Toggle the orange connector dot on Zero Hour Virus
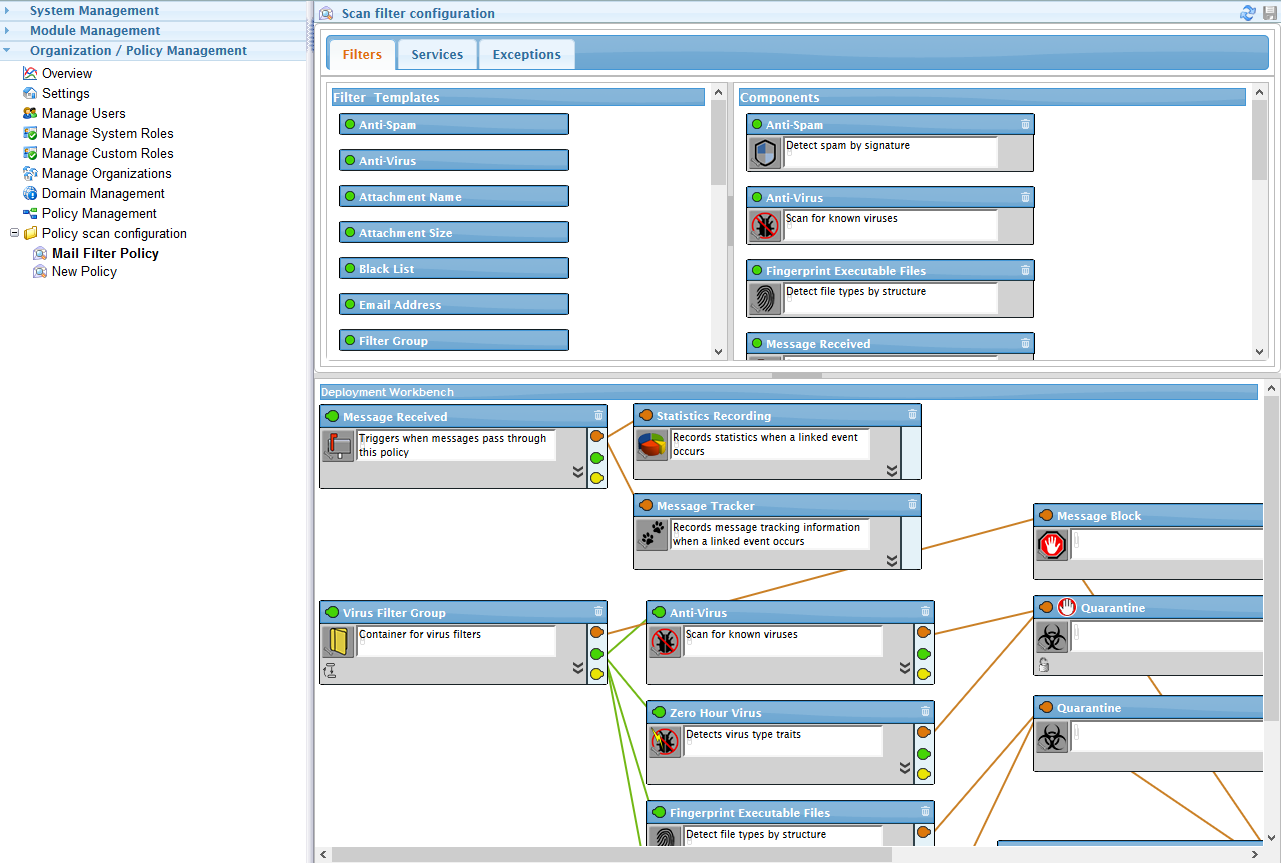Viewport: 1281px width, 863px height. (923, 732)
